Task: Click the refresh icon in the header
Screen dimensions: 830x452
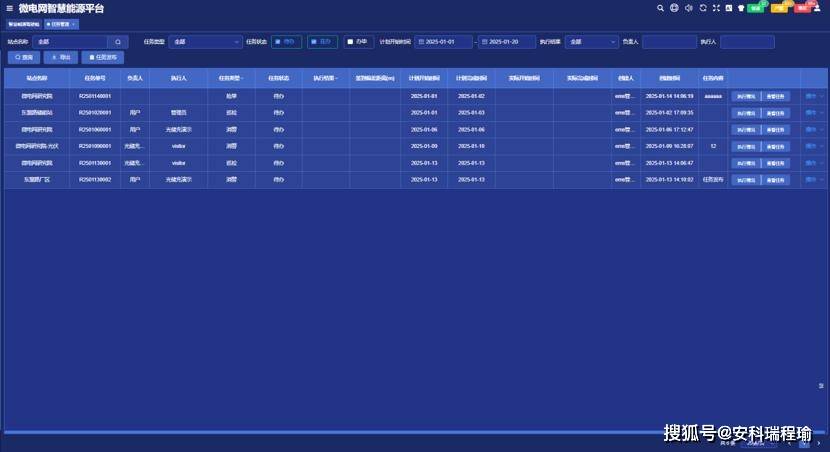Action: (x=703, y=8)
